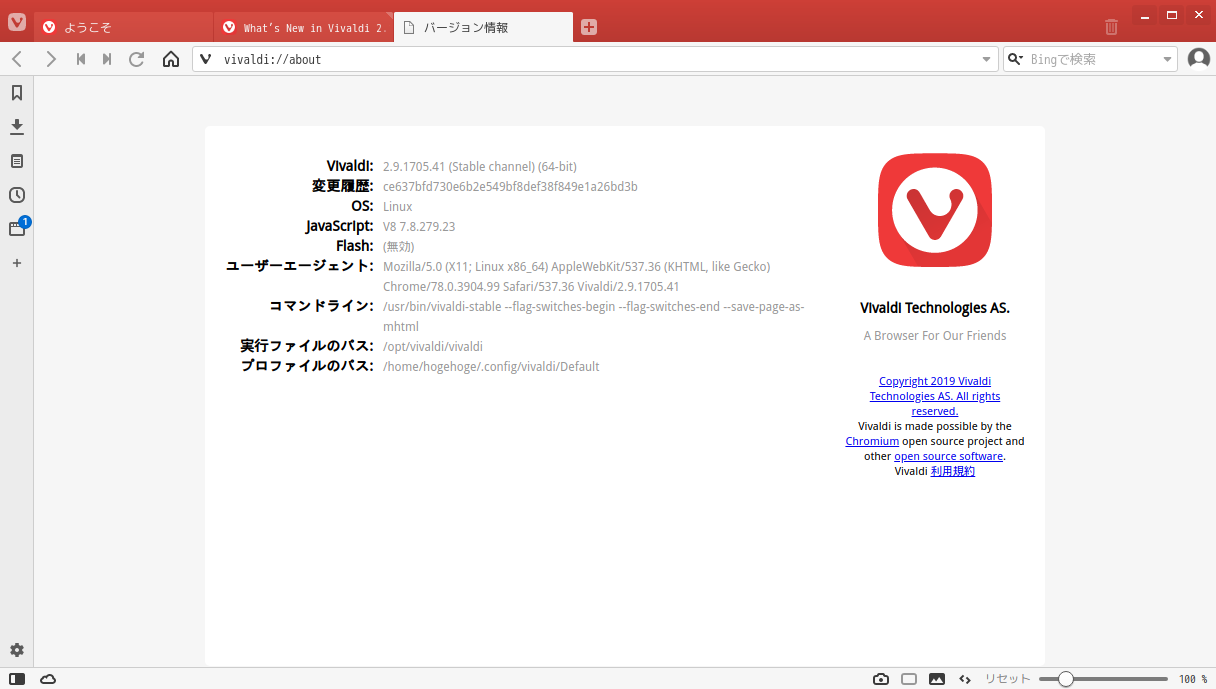This screenshot has width=1216, height=689.
Task: Click the rewind history button
Action: click(81, 59)
